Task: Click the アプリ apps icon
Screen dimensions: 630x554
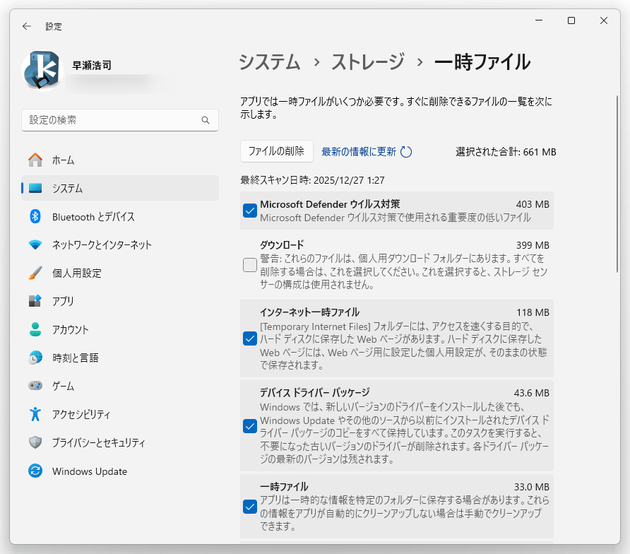Action: (x=35, y=301)
